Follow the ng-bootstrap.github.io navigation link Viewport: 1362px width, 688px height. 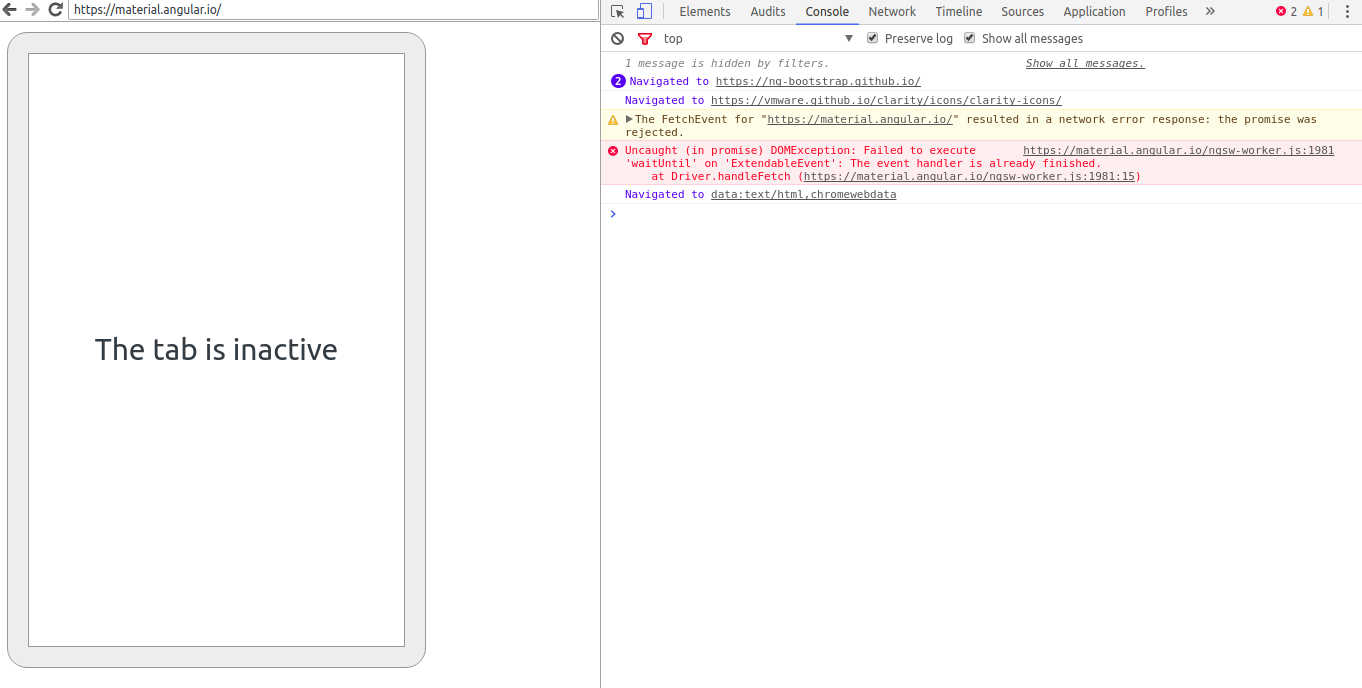coord(817,81)
